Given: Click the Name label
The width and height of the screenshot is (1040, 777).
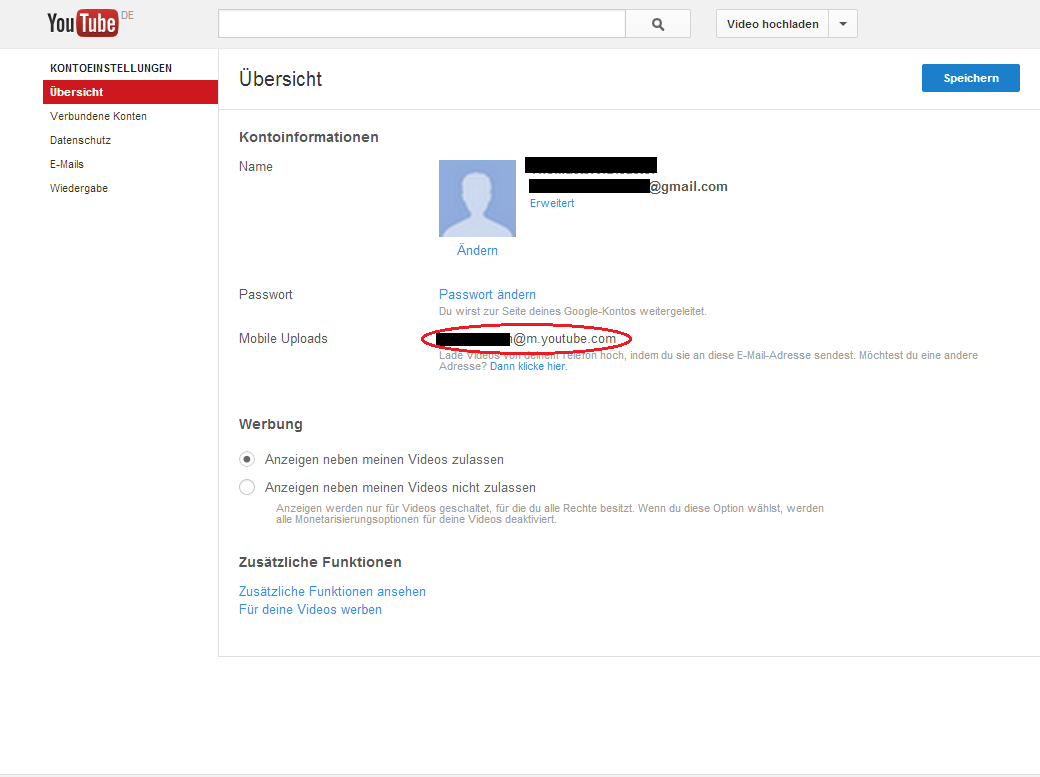Looking at the screenshot, I should point(255,167).
